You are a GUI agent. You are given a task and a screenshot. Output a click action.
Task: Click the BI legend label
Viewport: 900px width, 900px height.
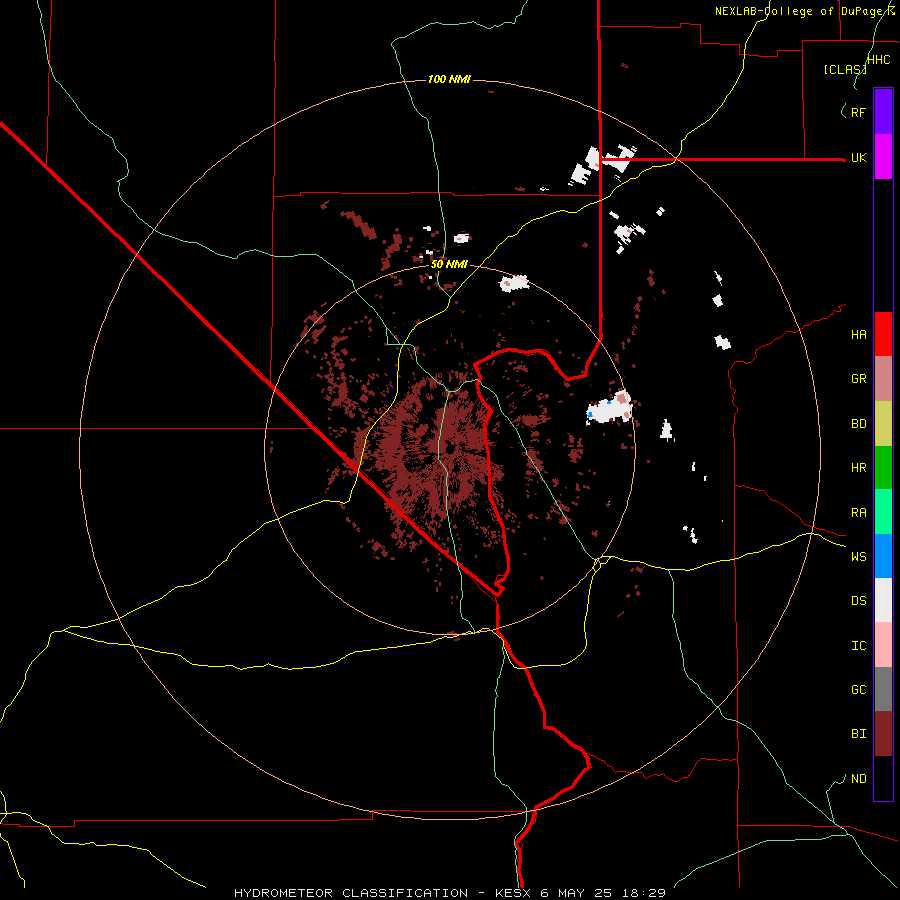[x=858, y=734]
